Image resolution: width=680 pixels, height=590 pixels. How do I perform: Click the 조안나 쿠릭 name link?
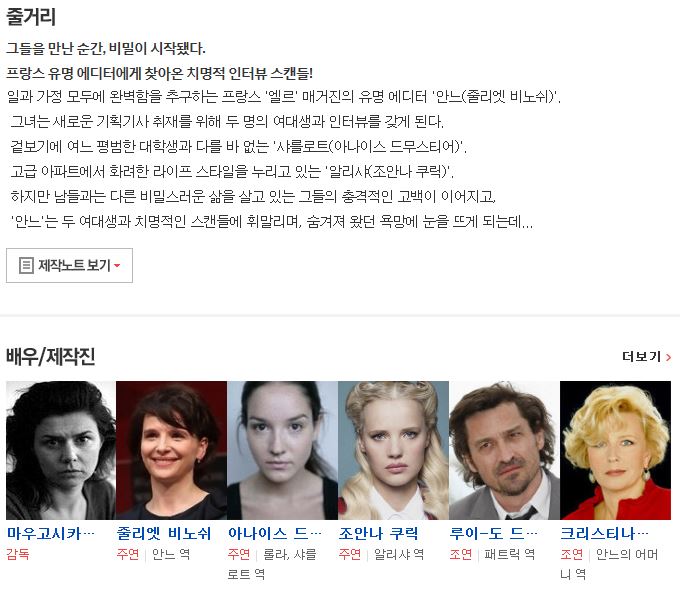(x=379, y=534)
